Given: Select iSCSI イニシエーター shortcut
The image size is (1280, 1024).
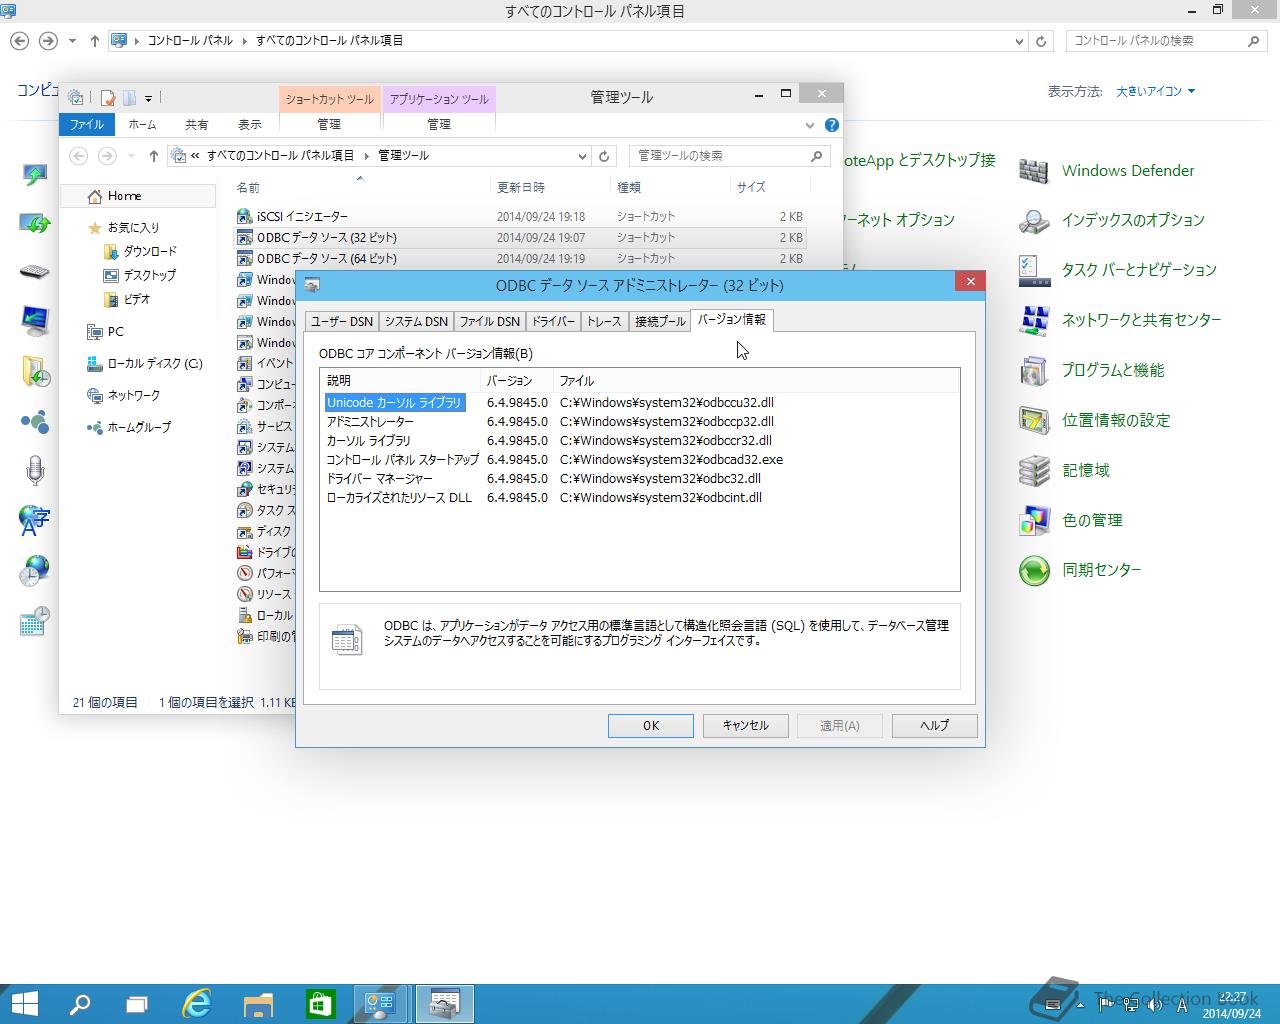Looking at the screenshot, I should click(520, 217).
